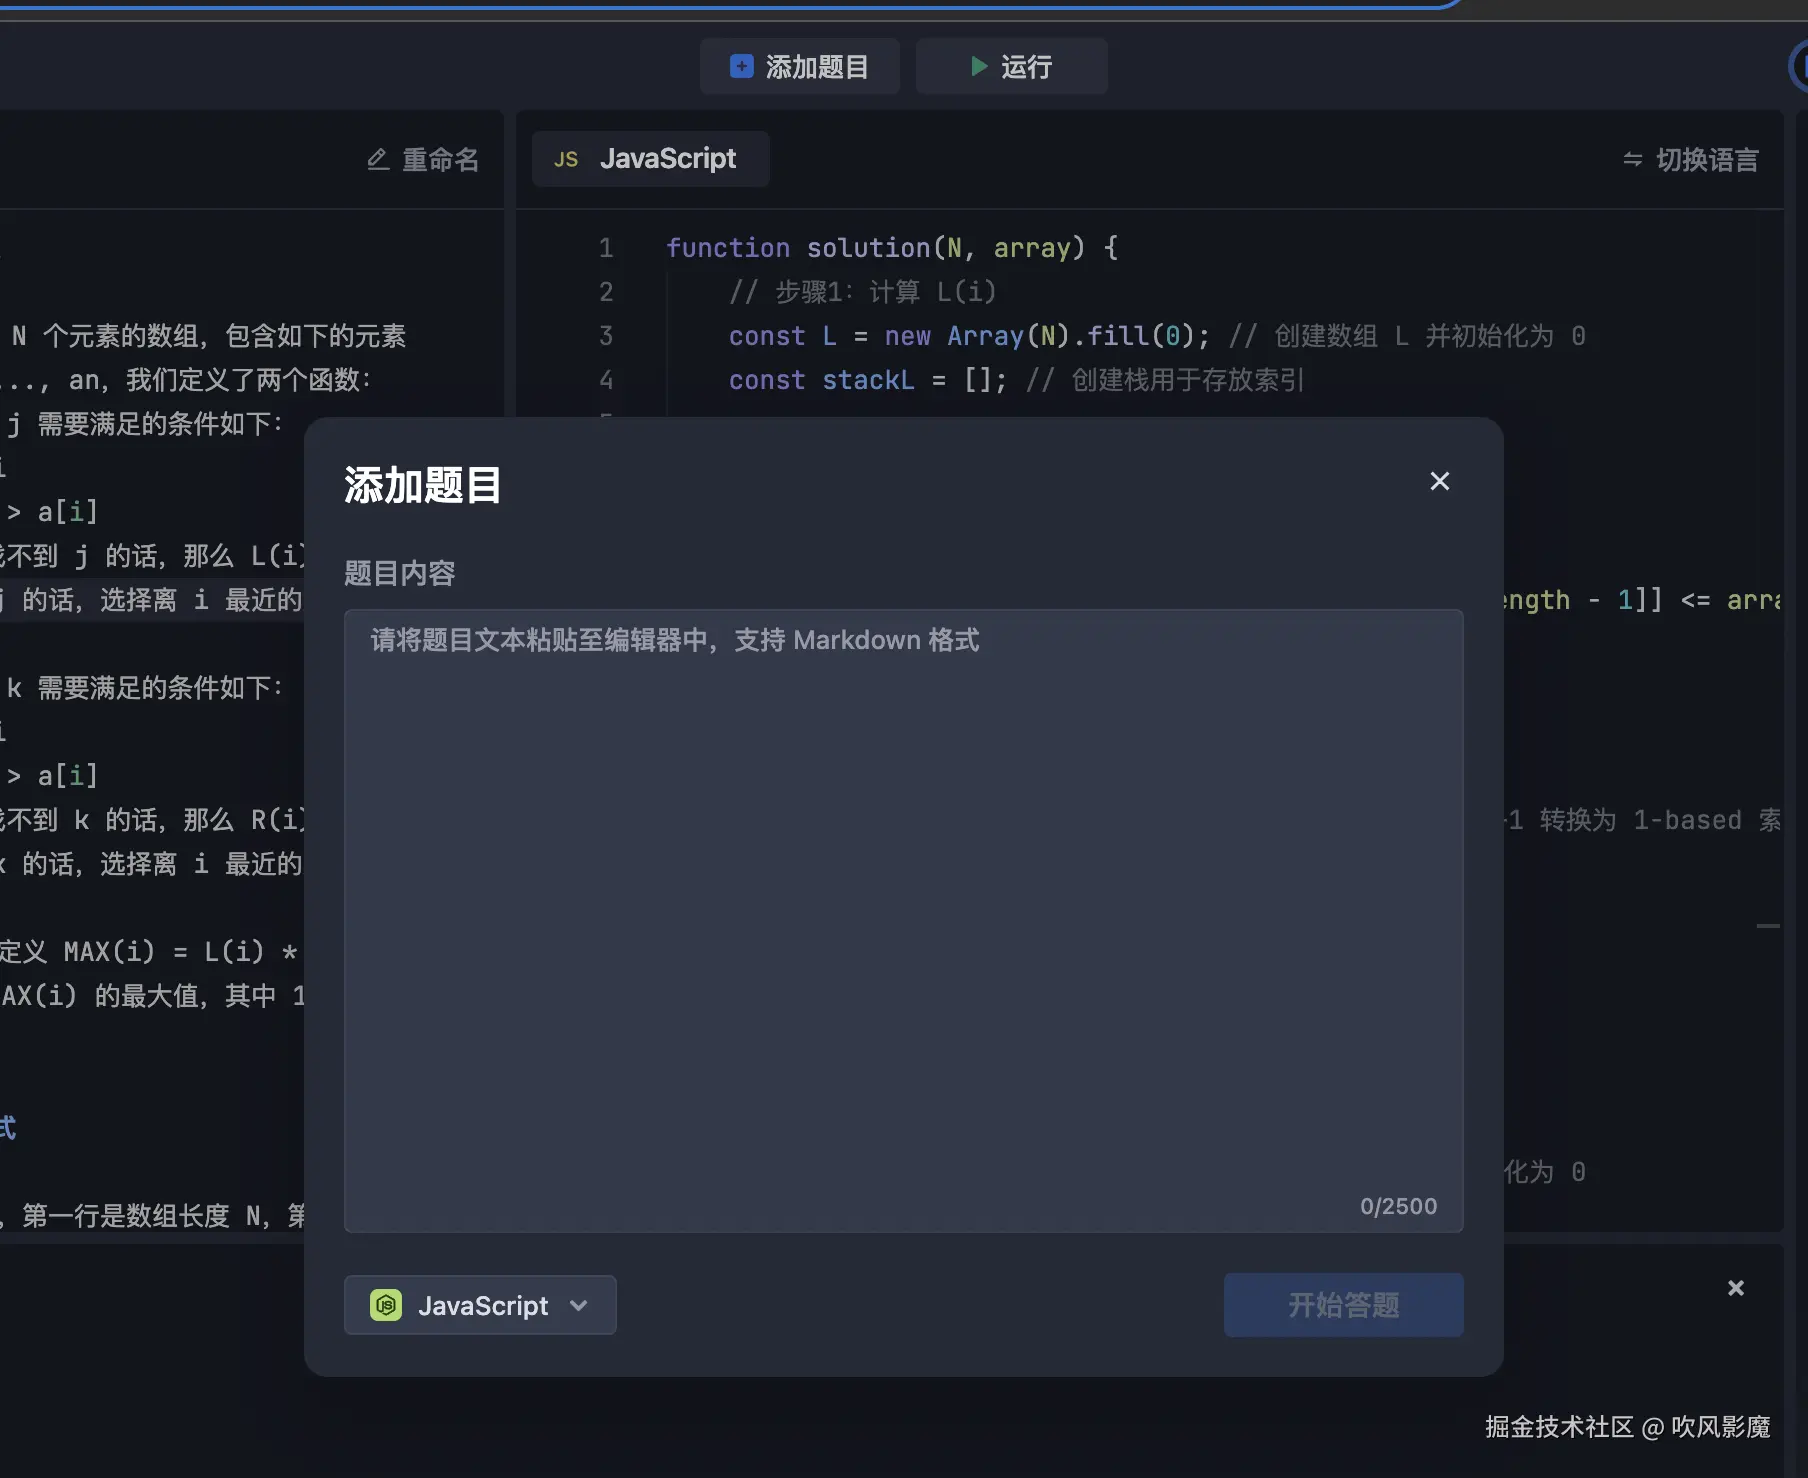Select the JavaScript editor tab
Screen dimensions: 1808x1478
click(x=650, y=159)
